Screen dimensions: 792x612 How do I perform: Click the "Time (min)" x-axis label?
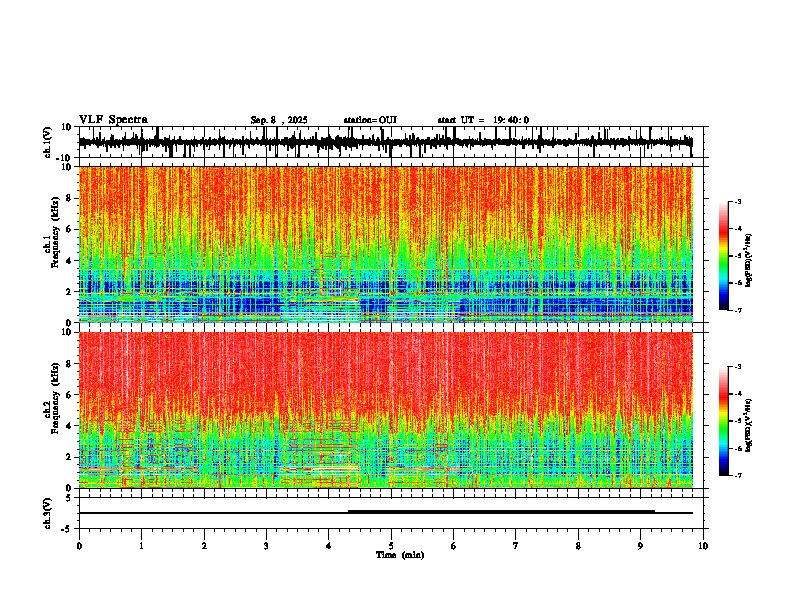(x=400, y=555)
